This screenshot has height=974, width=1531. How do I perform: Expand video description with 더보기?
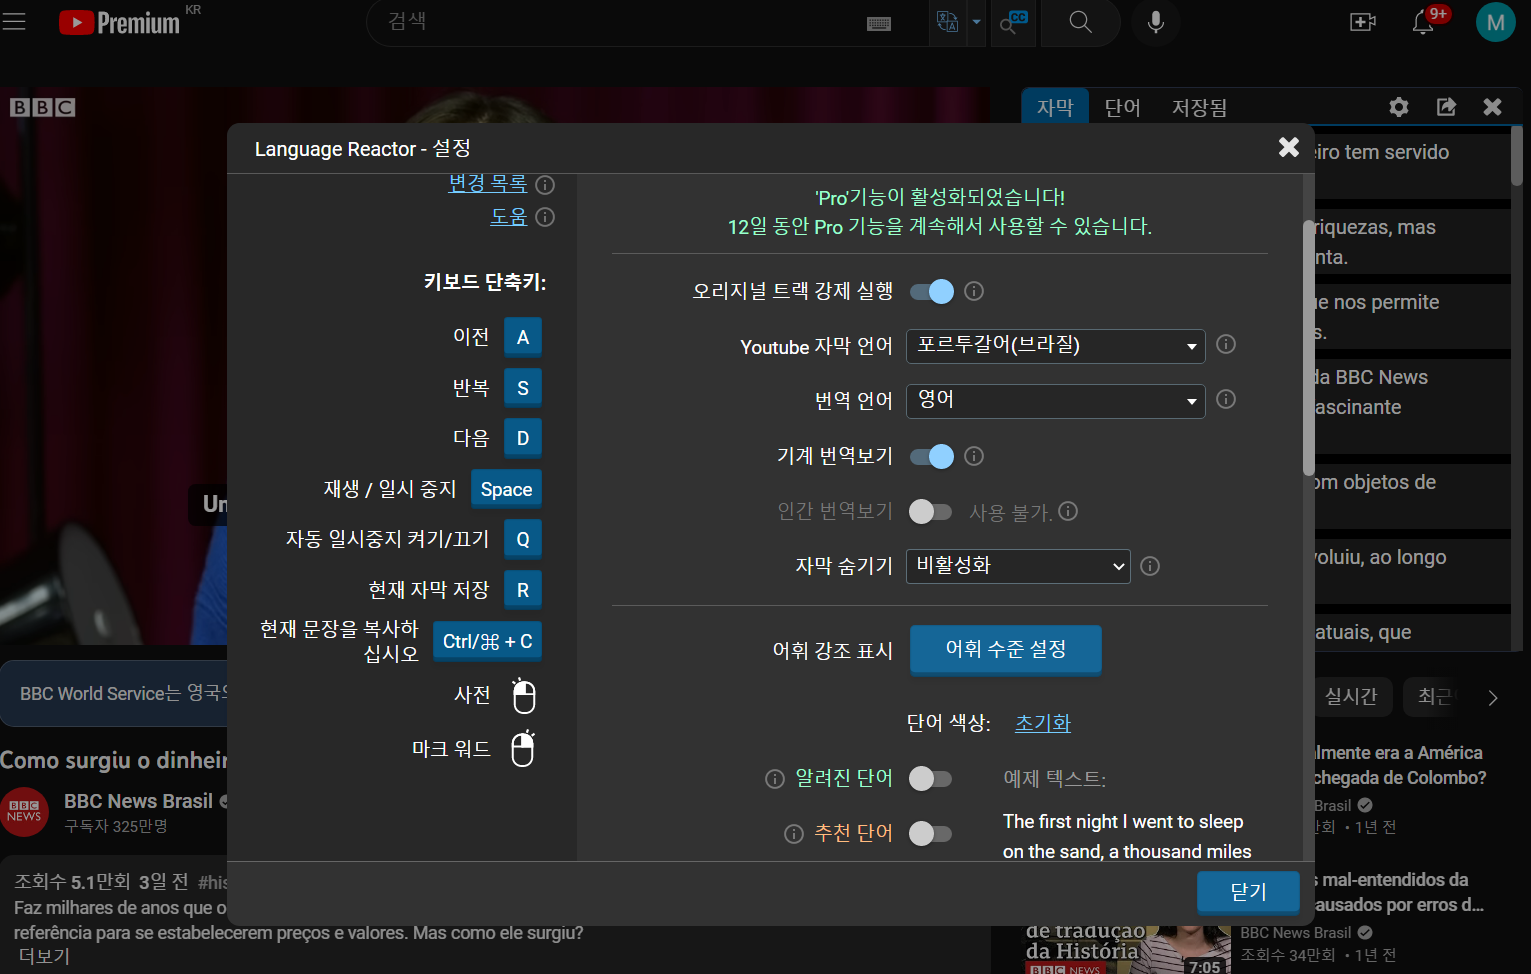(x=43, y=956)
